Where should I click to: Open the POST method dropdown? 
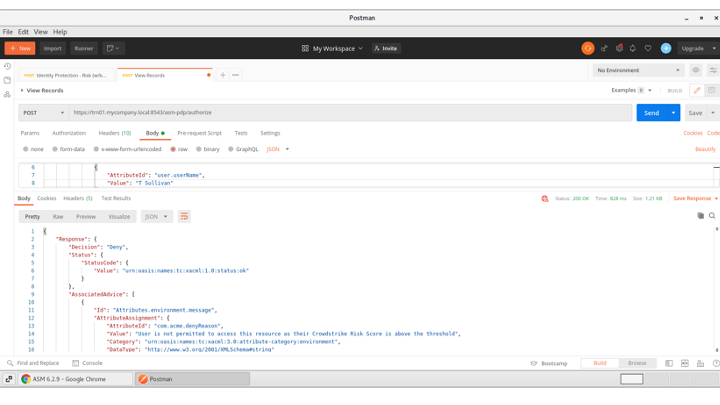(x=43, y=113)
